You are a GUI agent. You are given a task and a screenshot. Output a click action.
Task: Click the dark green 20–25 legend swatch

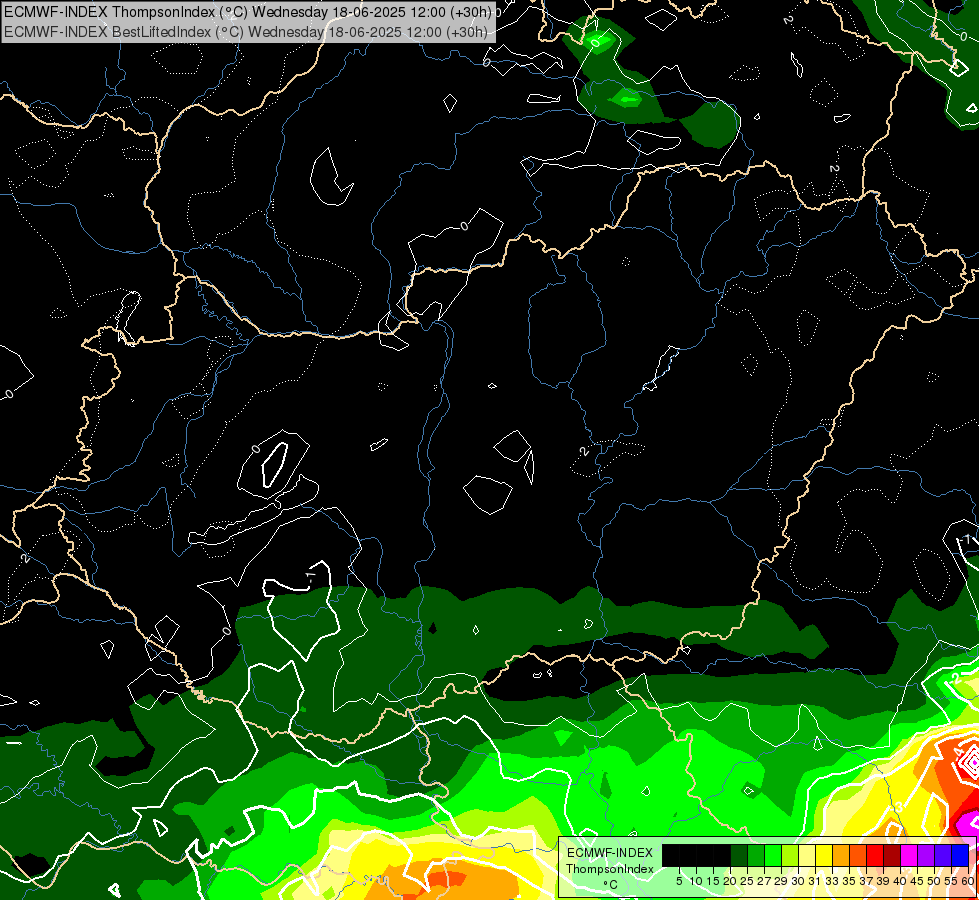[739, 856]
